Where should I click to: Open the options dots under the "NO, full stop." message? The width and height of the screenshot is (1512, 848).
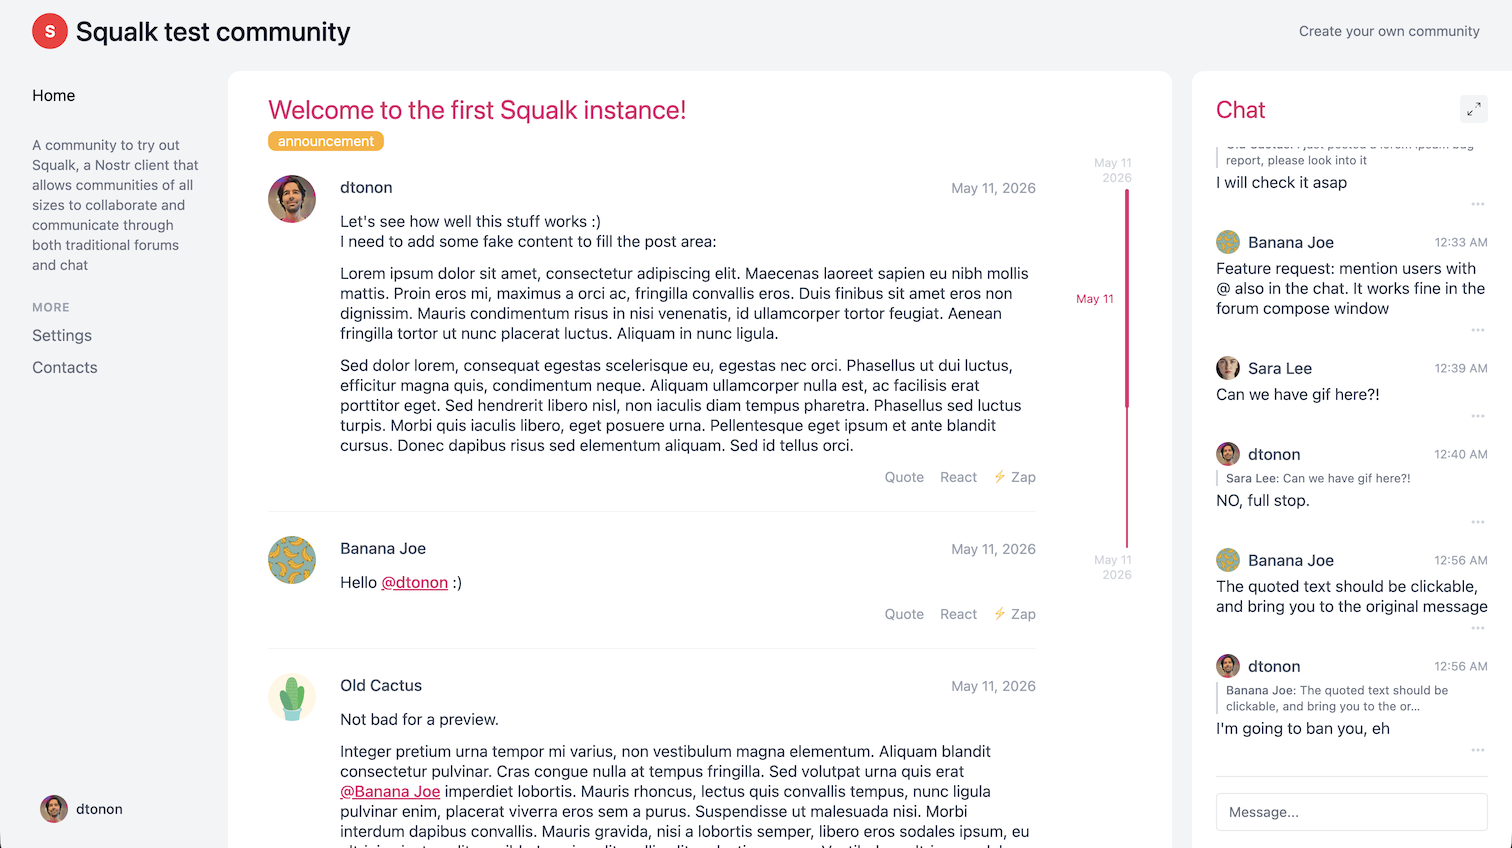coord(1478,522)
